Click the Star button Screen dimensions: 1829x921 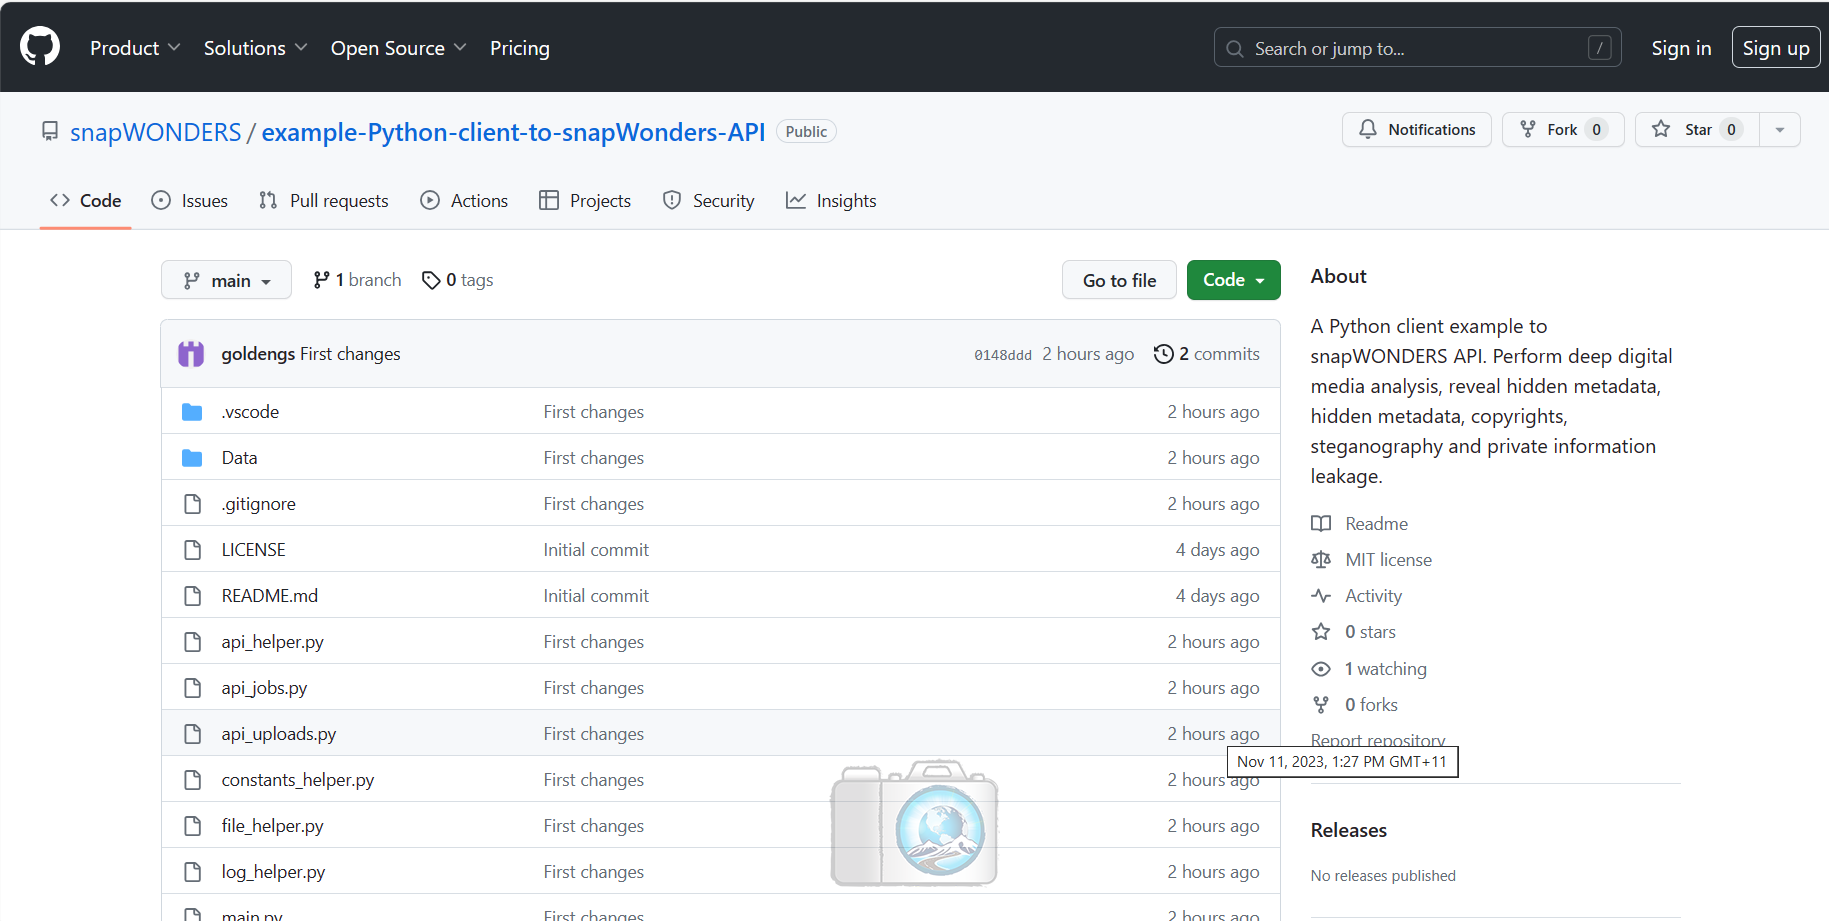[1697, 130]
